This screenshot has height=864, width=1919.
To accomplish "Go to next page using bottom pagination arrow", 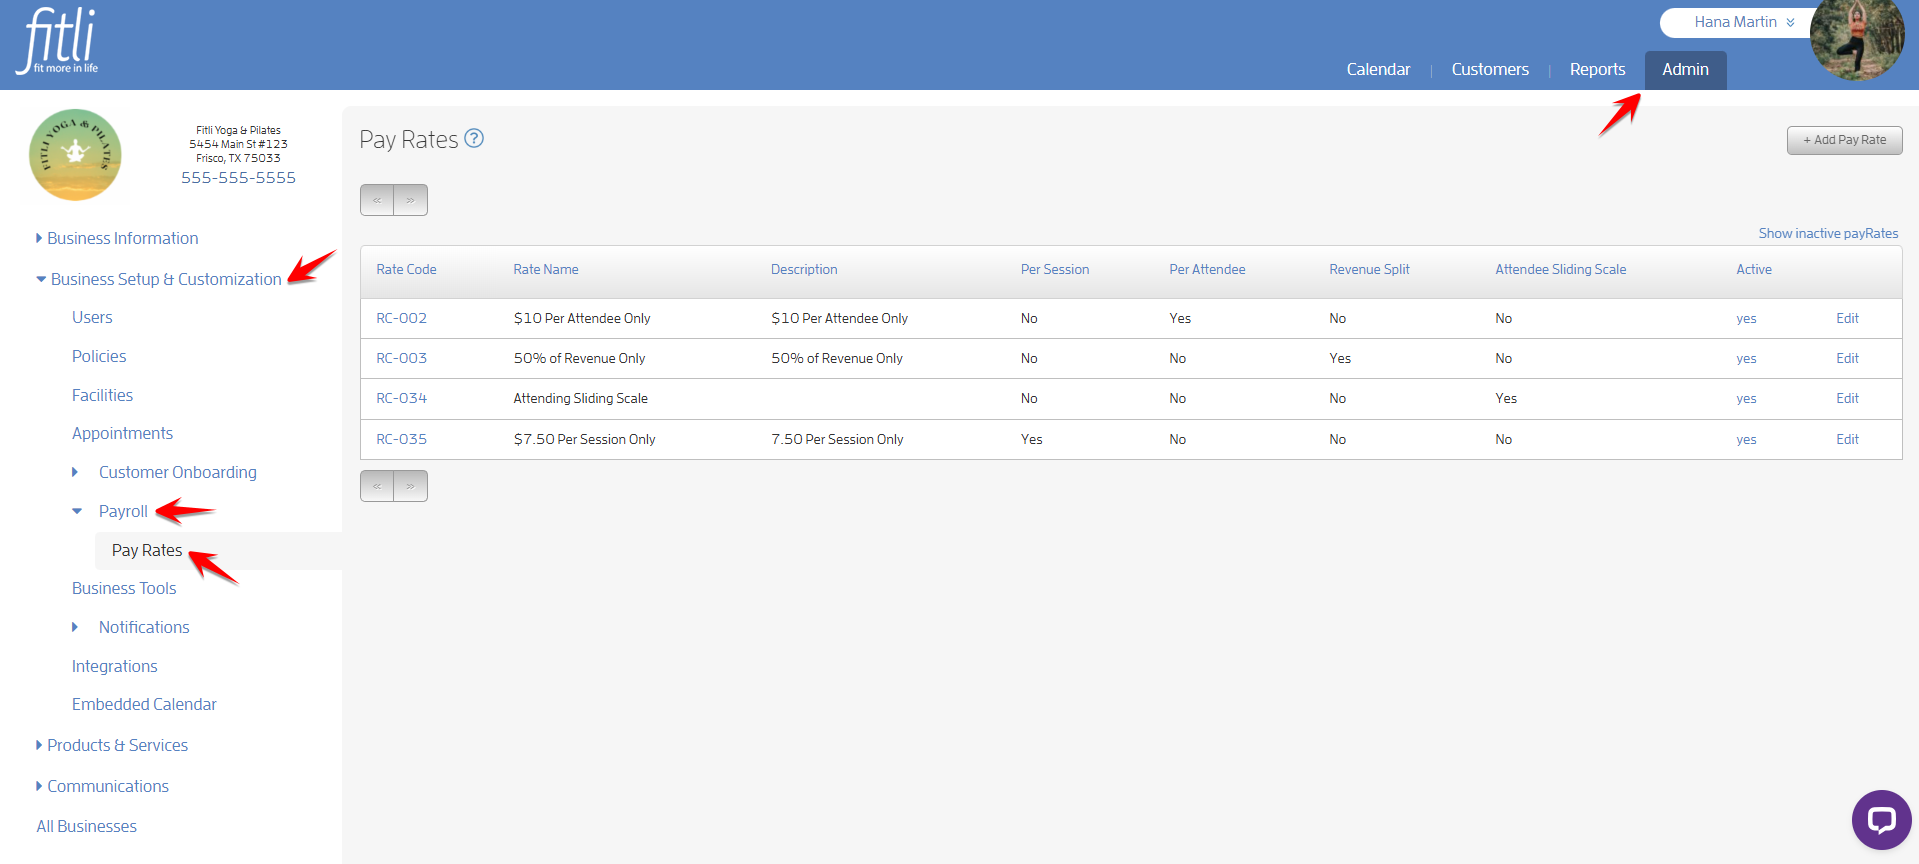I will [x=411, y=486].
